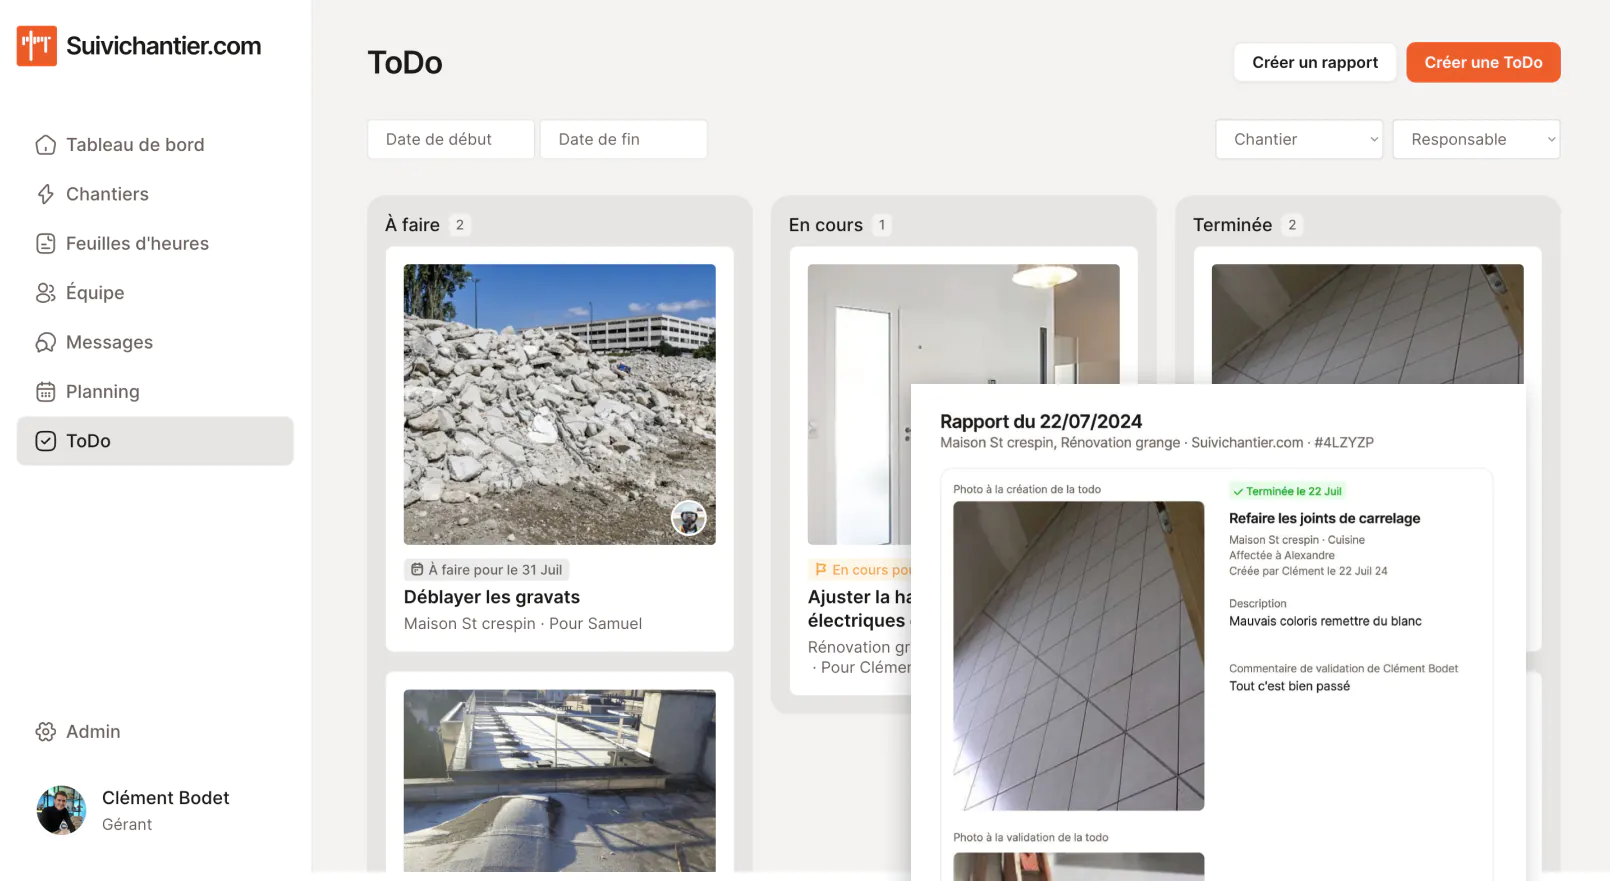Open Tableau de bord house icon
This screenshot has height=881, width=1610.
pos(45,145)
